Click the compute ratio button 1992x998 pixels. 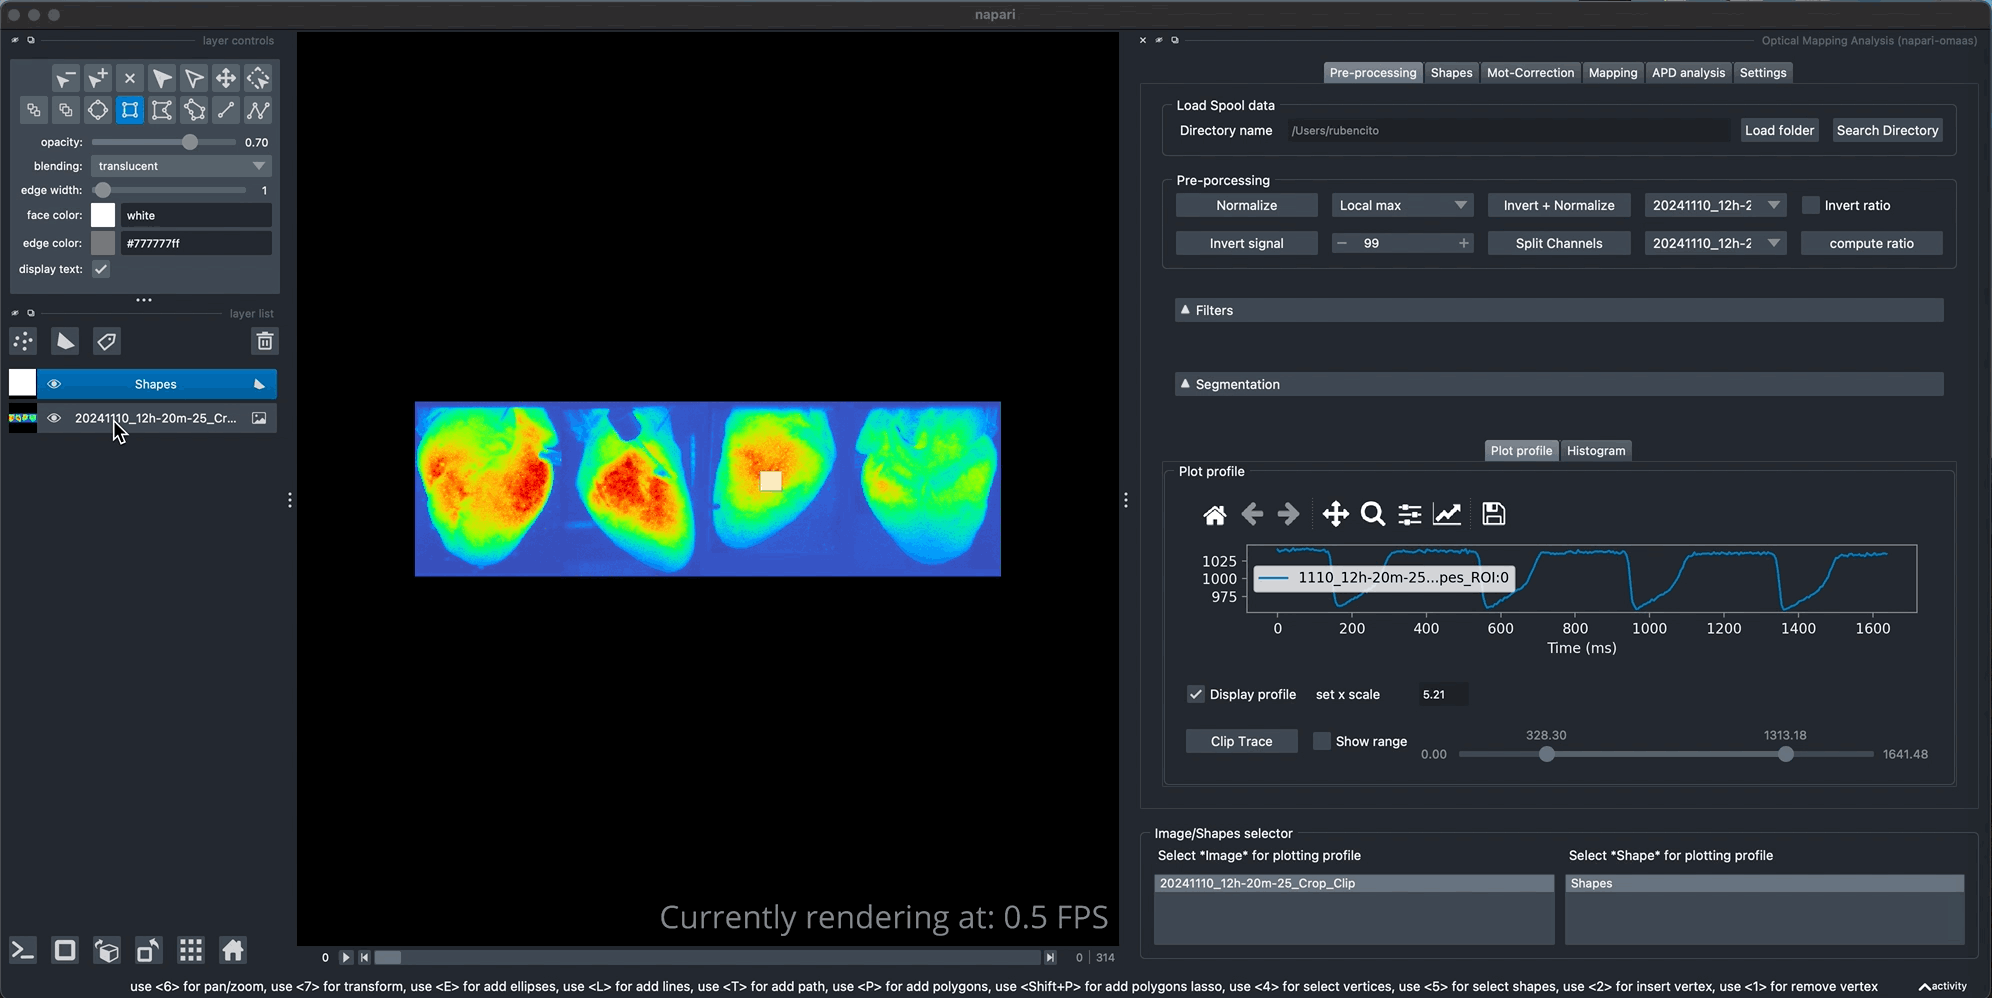tap(1871, 243)
